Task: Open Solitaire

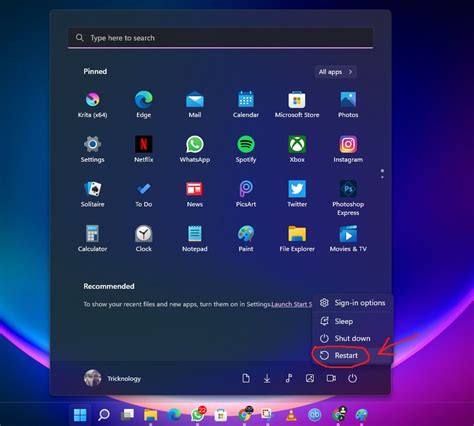Action: pyautogui.click(x=92, y=194)
